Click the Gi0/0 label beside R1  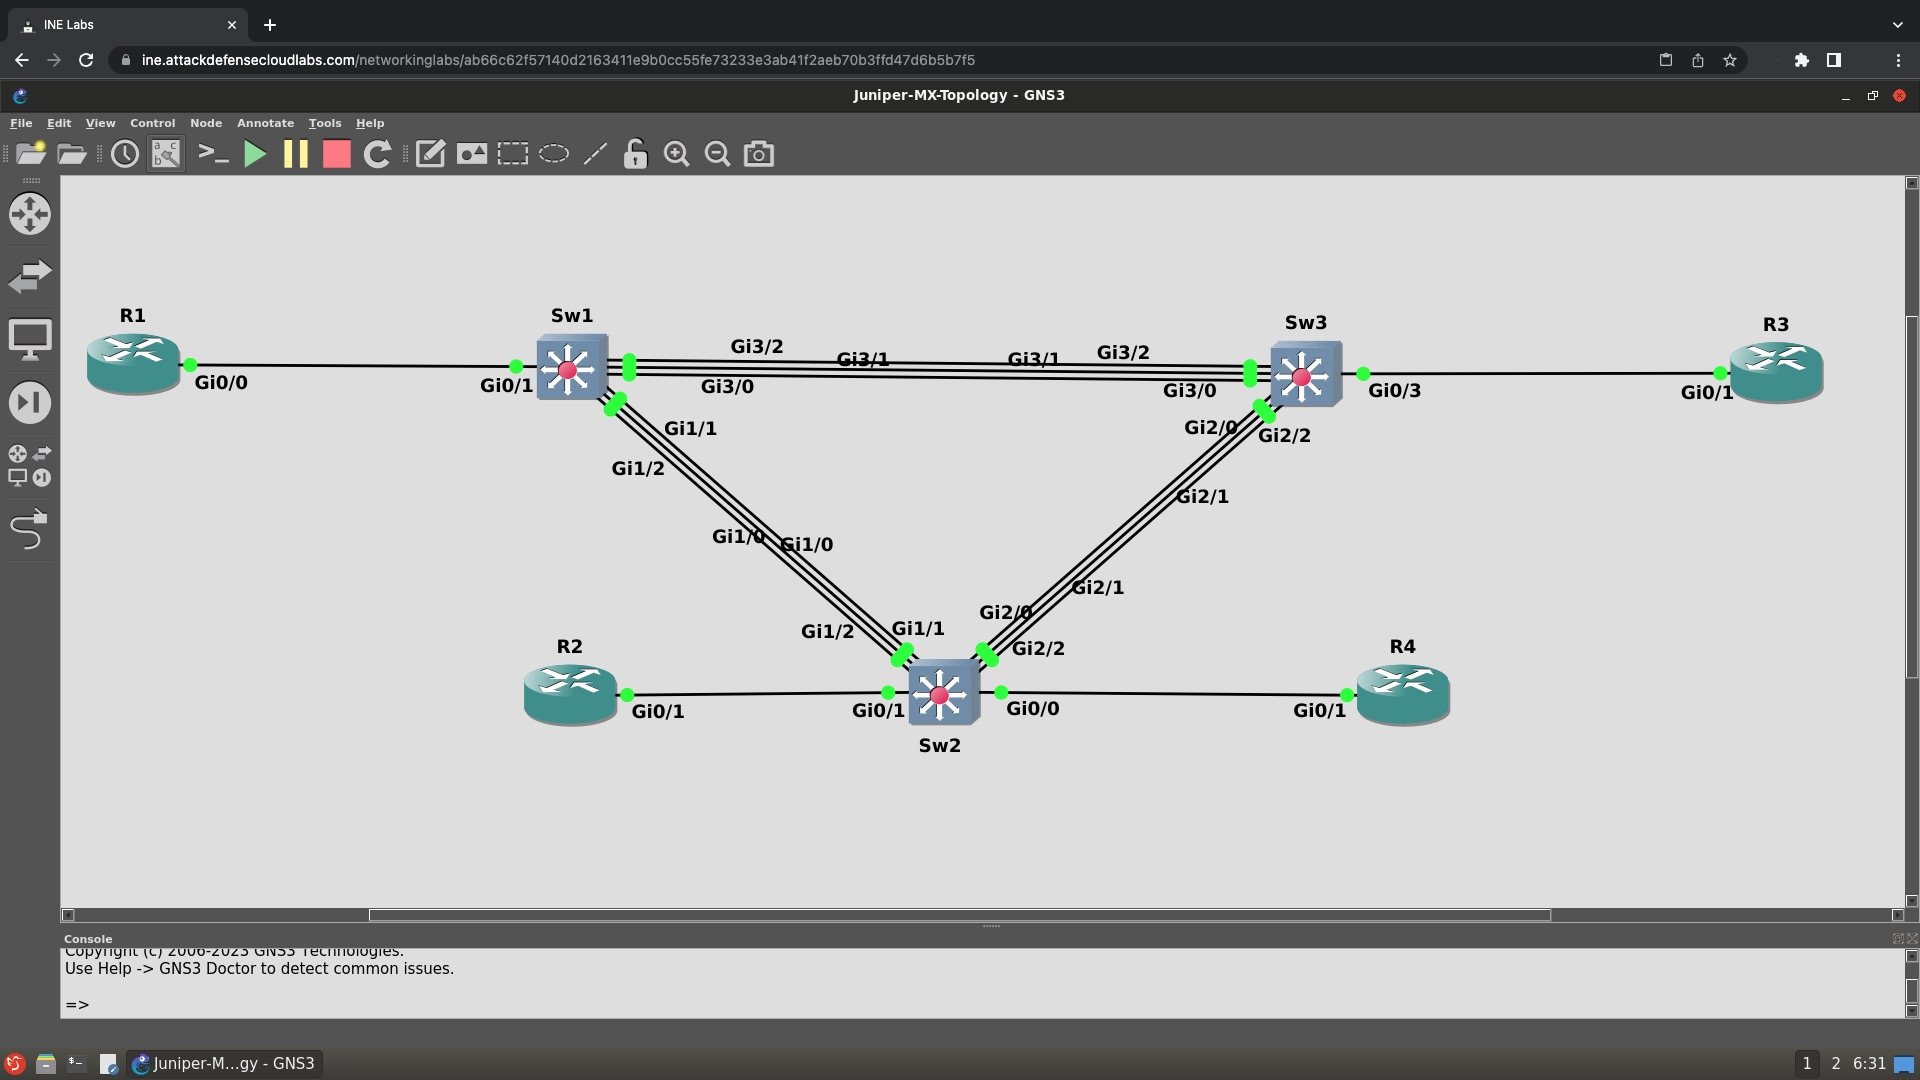(221, 383)
